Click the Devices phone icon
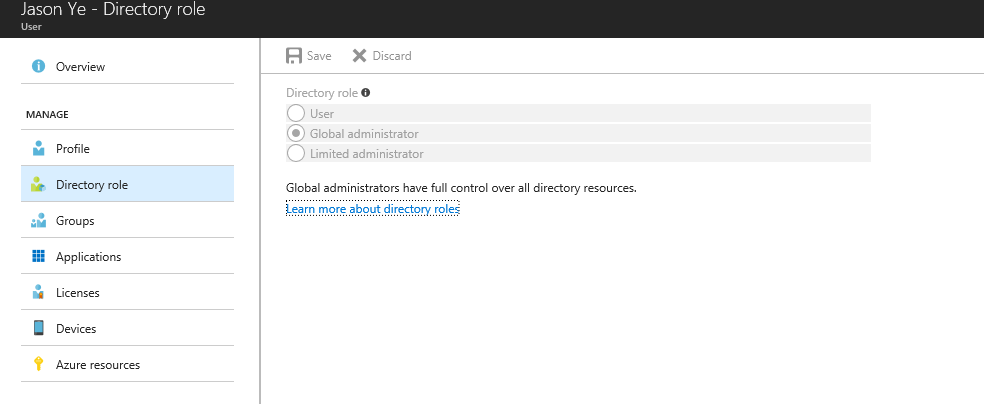The height and width of the screenshot is (404, 984). pyautogui.click(x=39, y=328)
